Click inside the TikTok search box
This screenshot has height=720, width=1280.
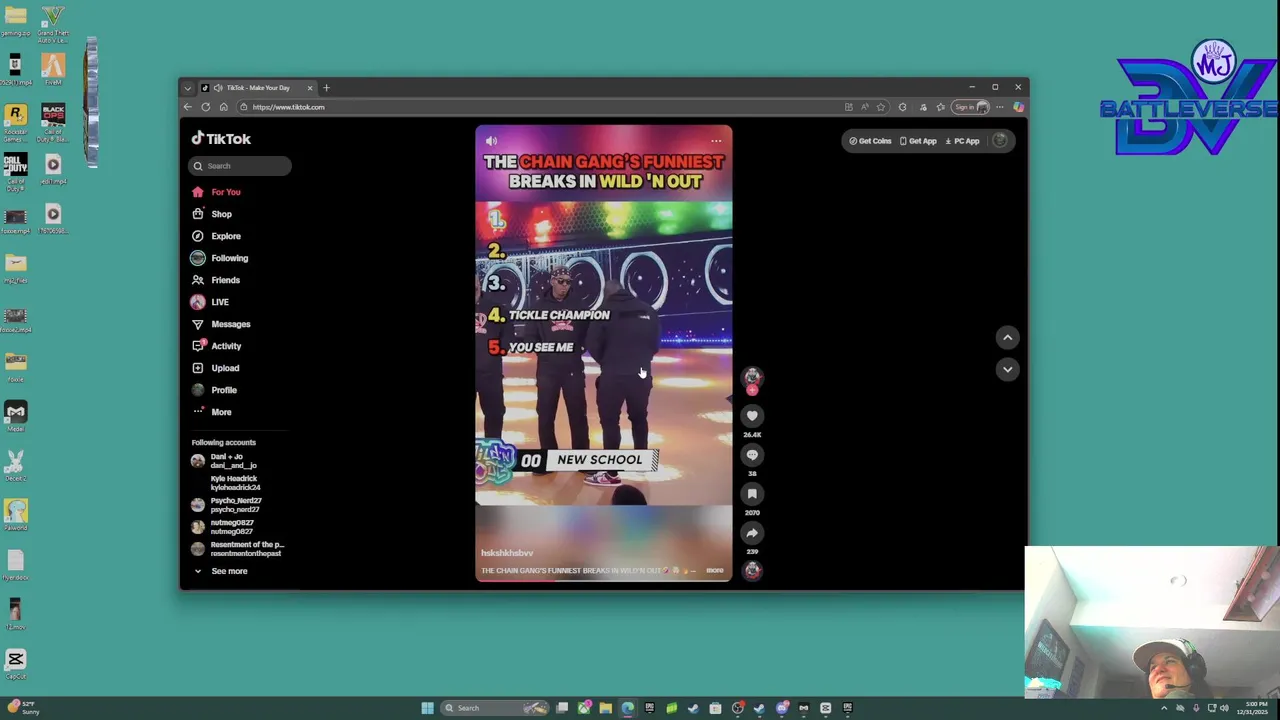[x=240, y=166]
